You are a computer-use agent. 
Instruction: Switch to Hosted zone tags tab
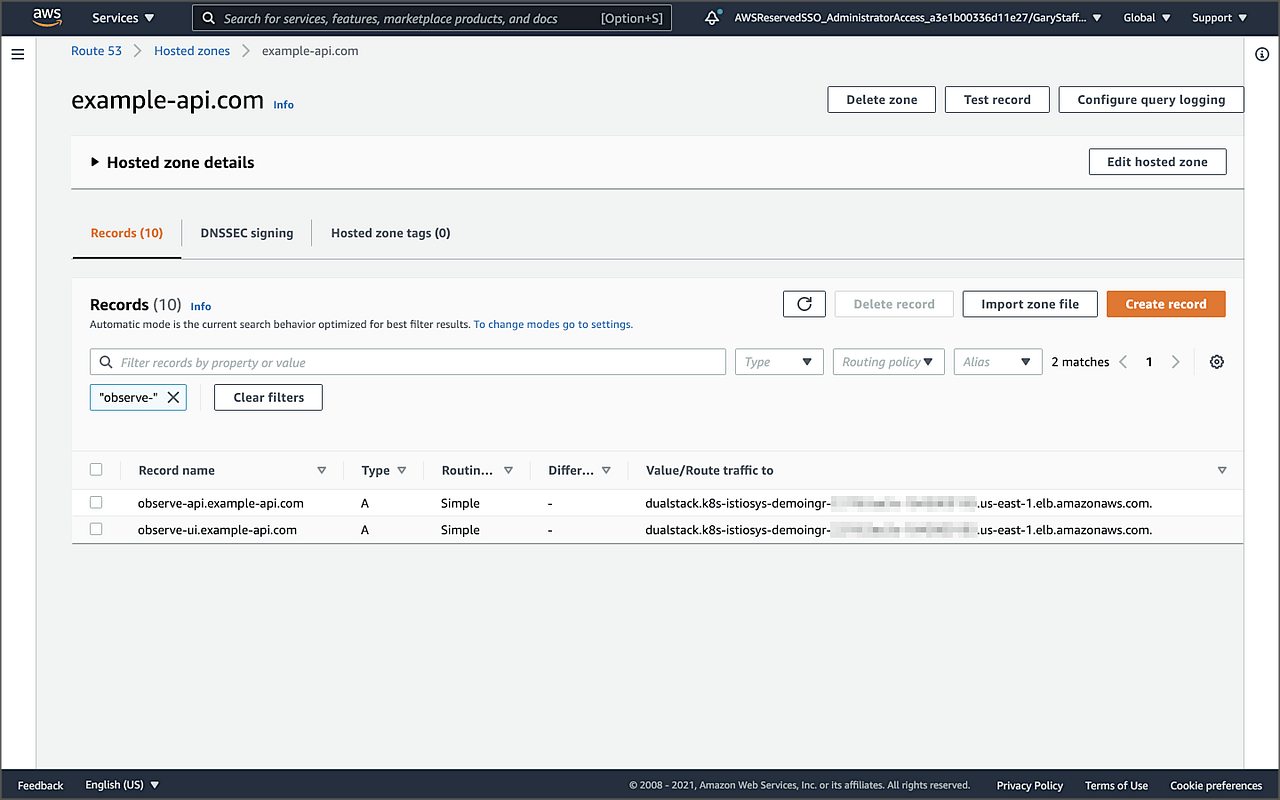coord(391,233)
